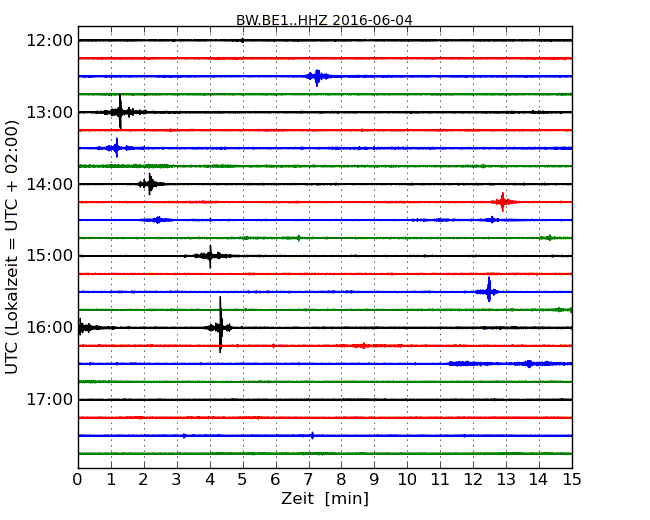Viewport: 650px width, 520px height.
Task: Click x-axis tick label 5
Action: click(x=243, y=480)
